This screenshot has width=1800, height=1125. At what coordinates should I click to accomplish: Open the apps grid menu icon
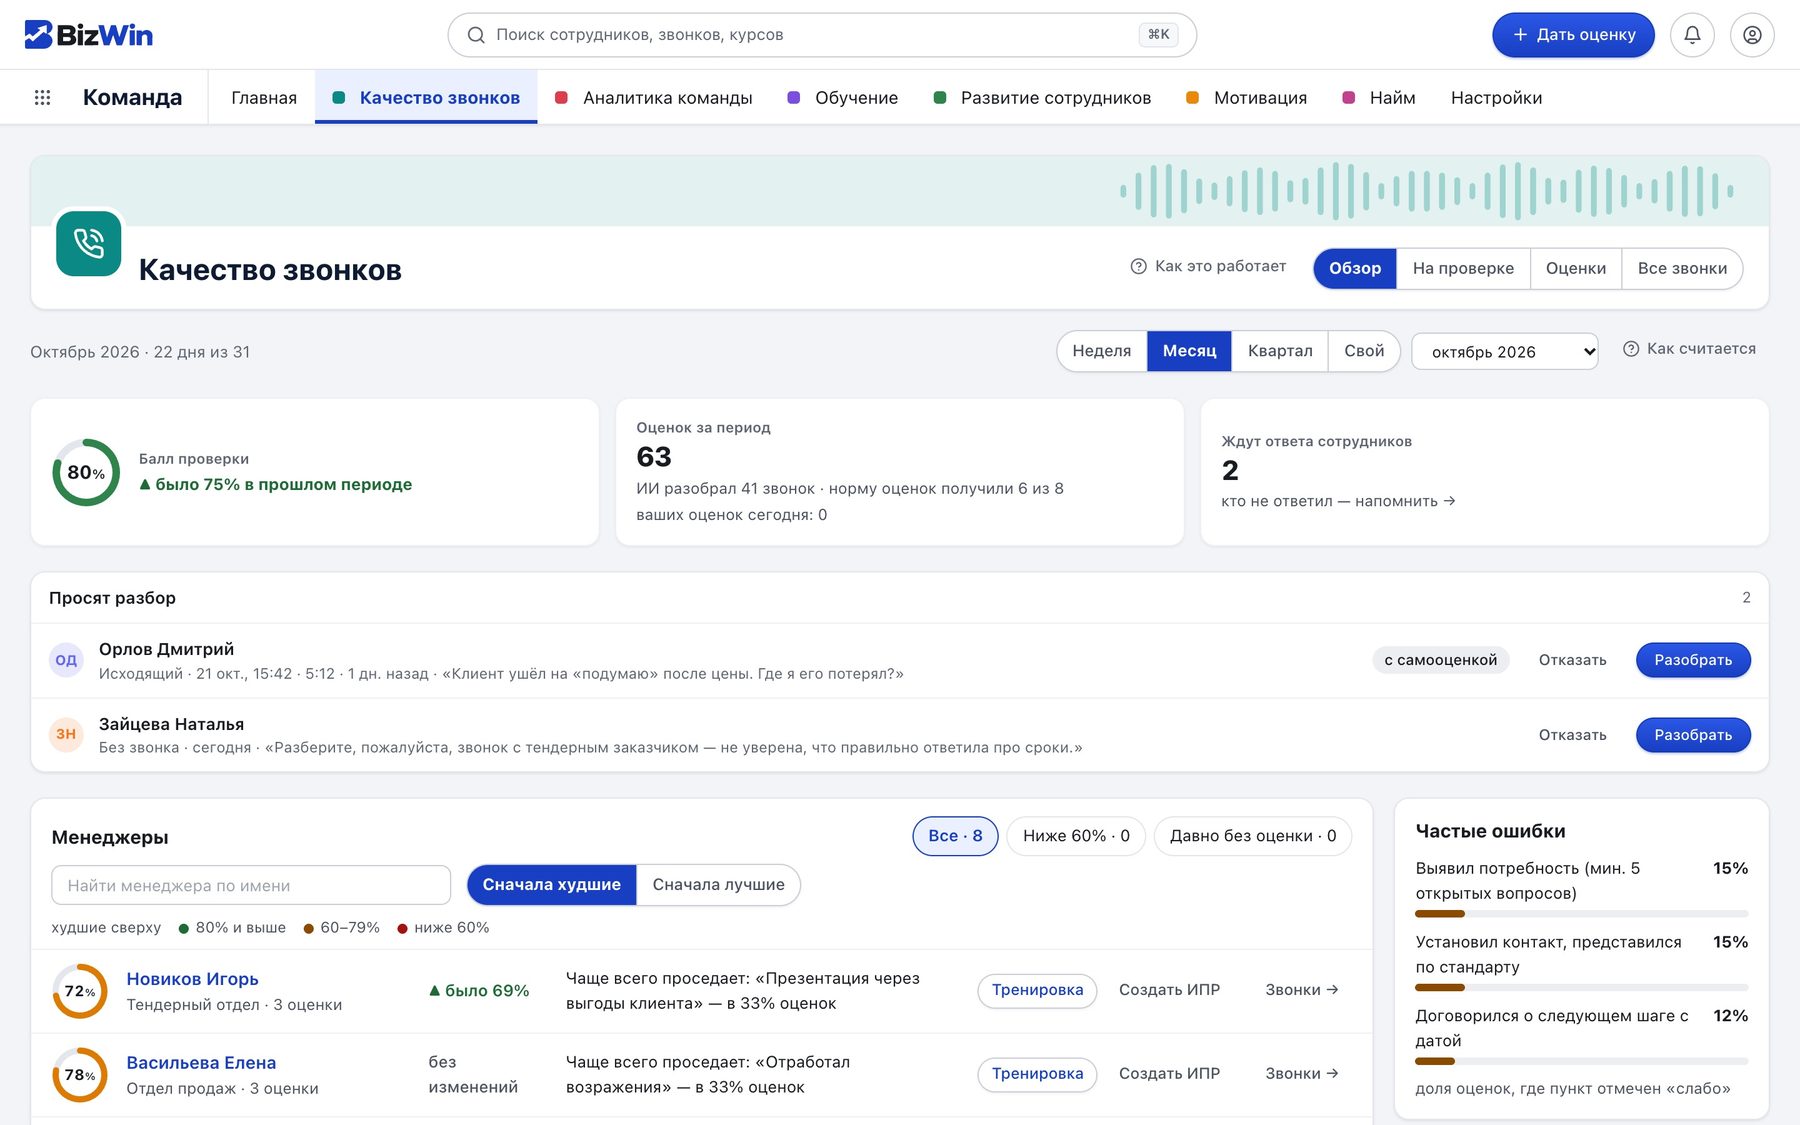[x=42, y=97]
